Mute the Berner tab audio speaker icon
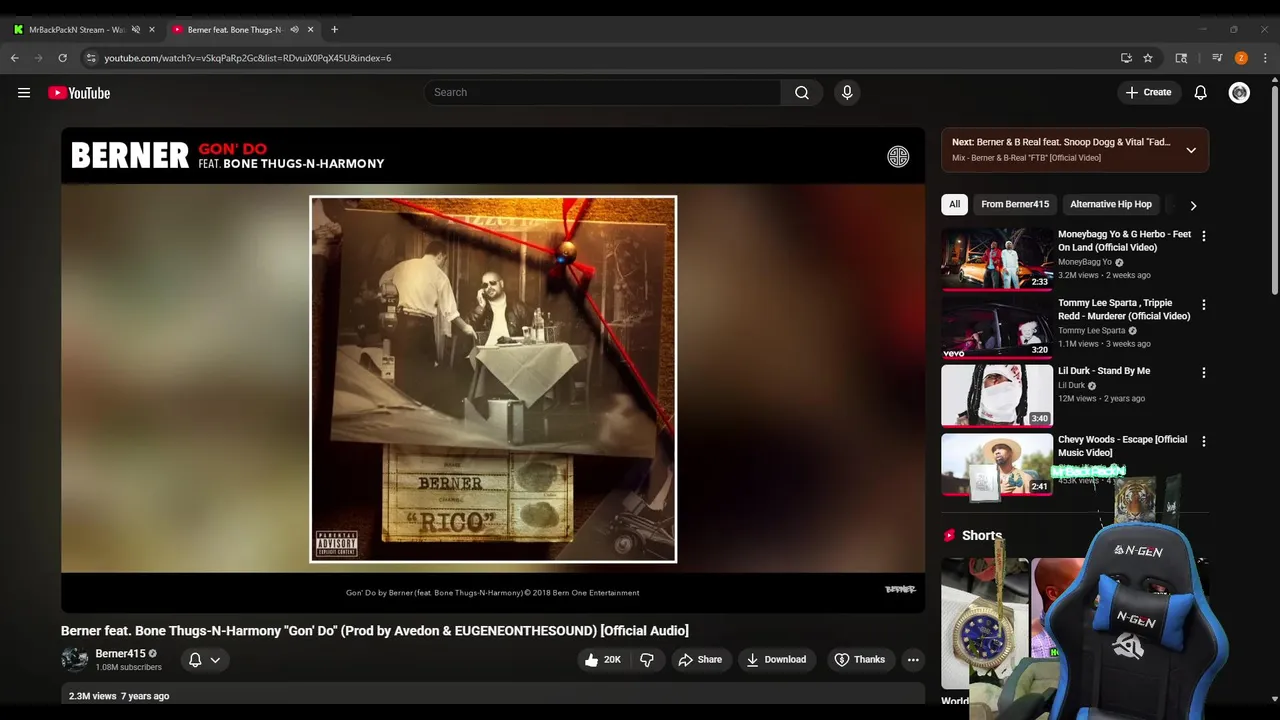This screenshot has height=720, width=1280. pyautogui.click(x=294, y=30)
